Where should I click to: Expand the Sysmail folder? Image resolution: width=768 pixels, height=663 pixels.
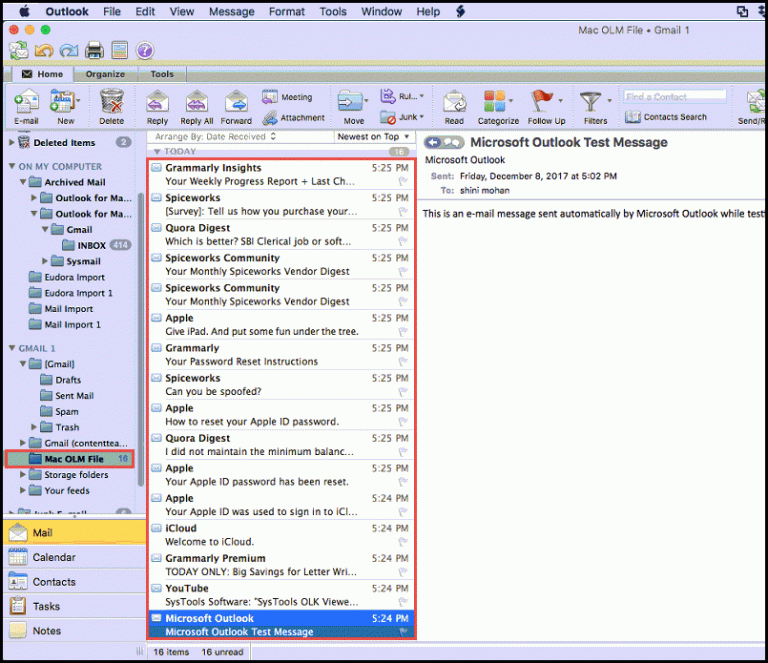click(45, 261)
